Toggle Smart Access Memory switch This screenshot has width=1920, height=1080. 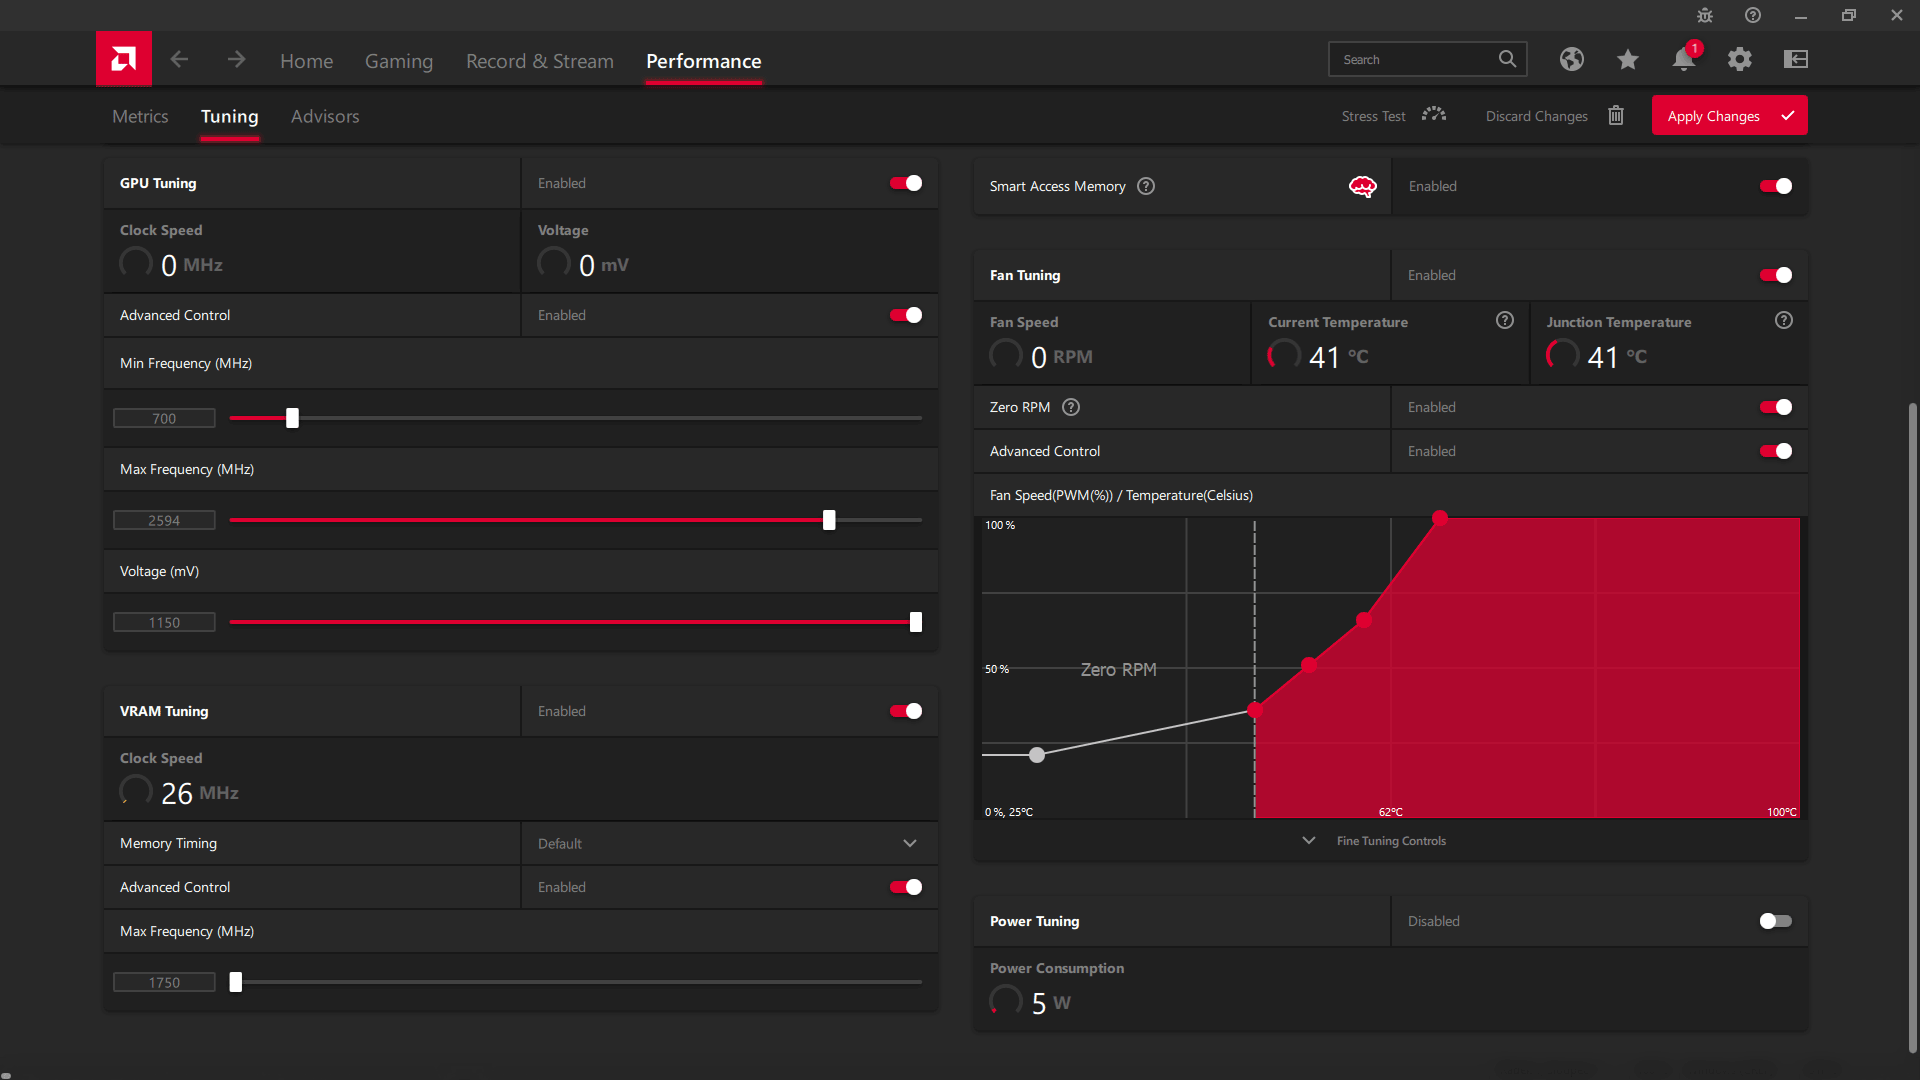pyautogui.click(x=1776, y=186)
